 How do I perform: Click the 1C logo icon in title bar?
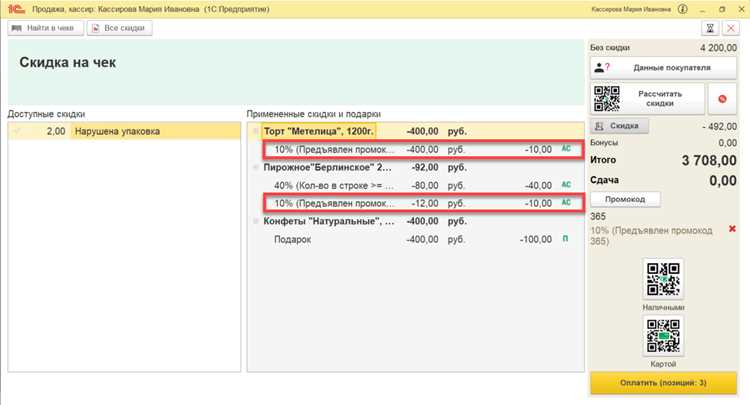click(x=16, y=9)
